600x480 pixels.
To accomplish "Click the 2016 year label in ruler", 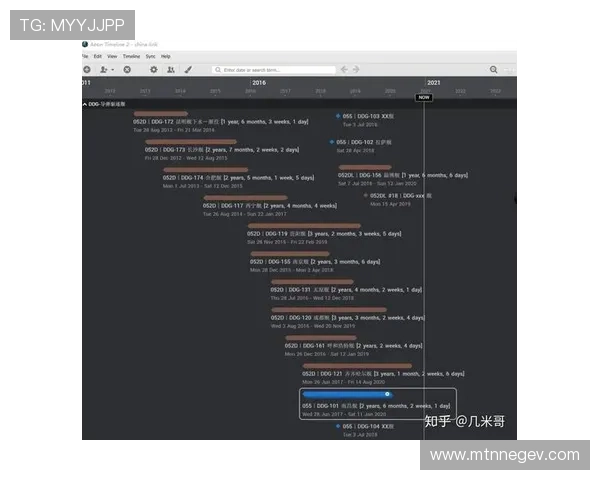I will [259, 82].
